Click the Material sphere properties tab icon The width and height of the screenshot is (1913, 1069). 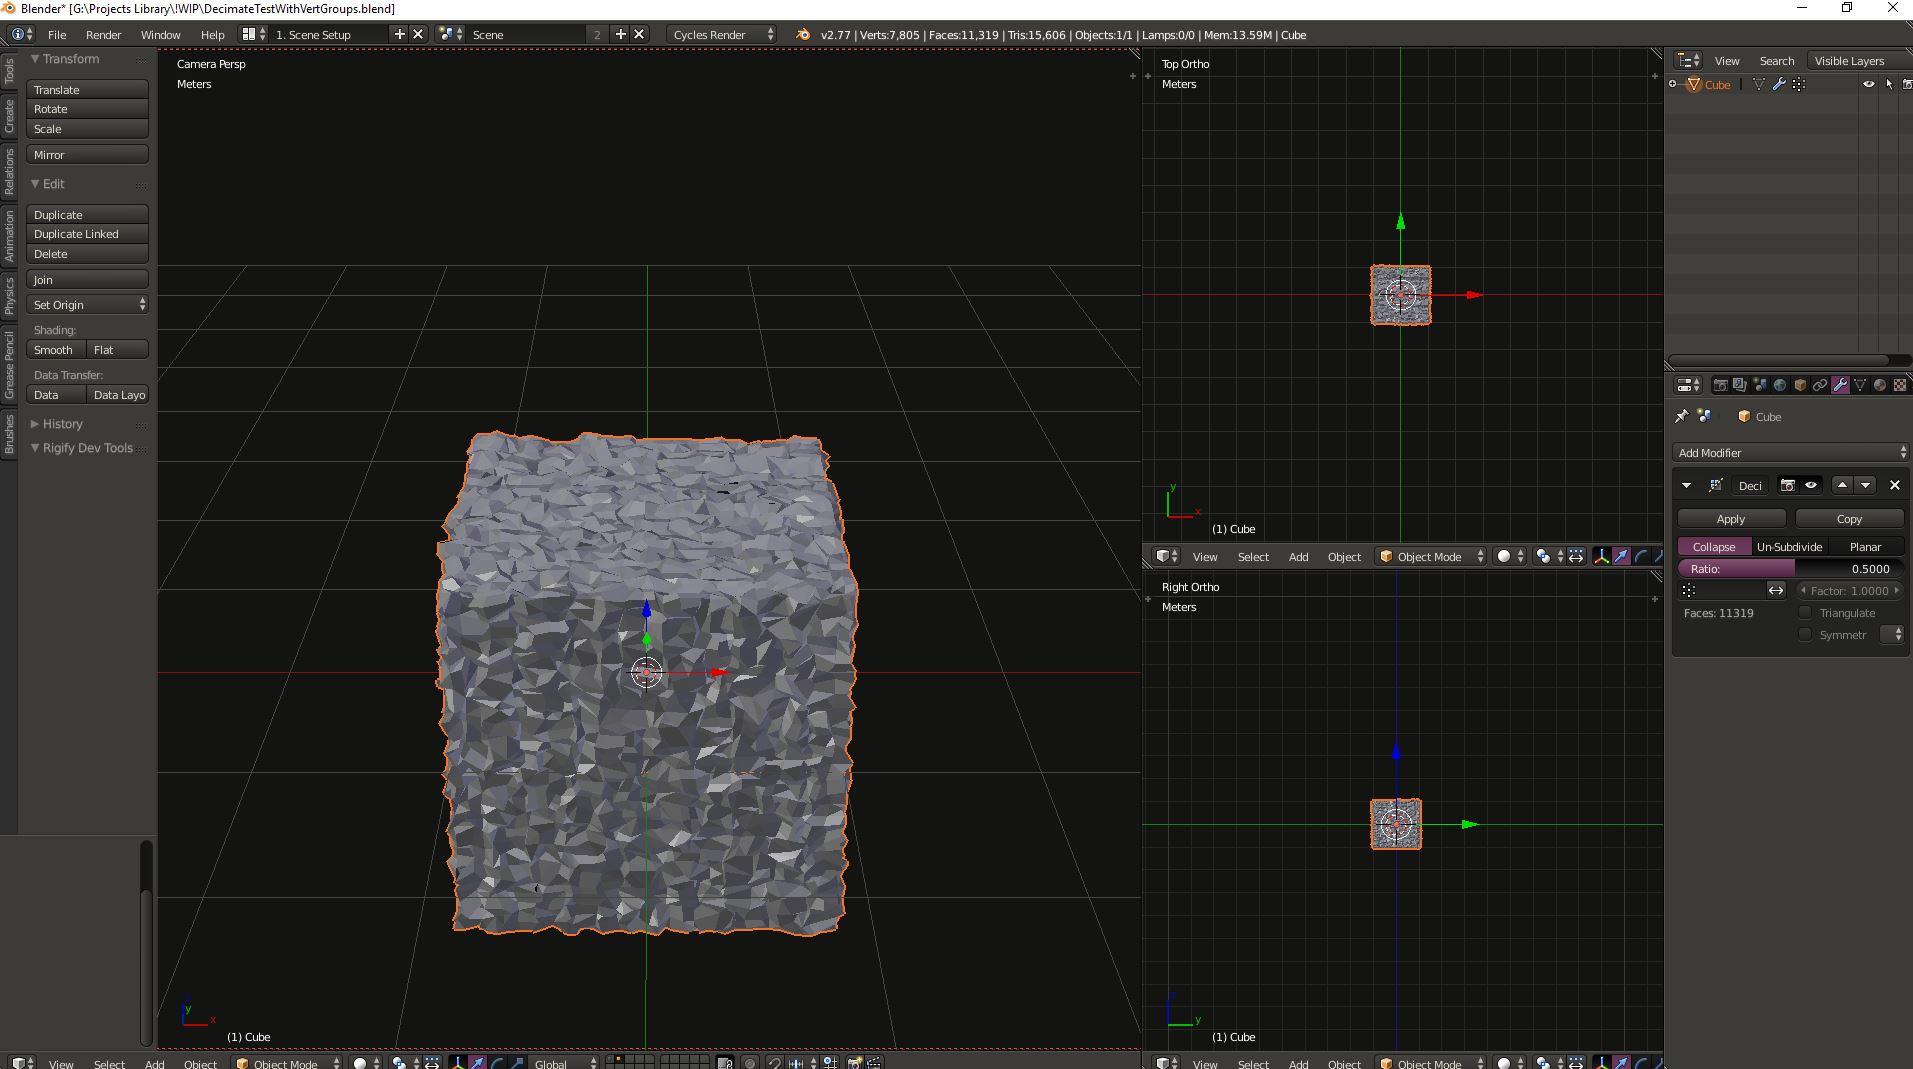pos(1880,385)
